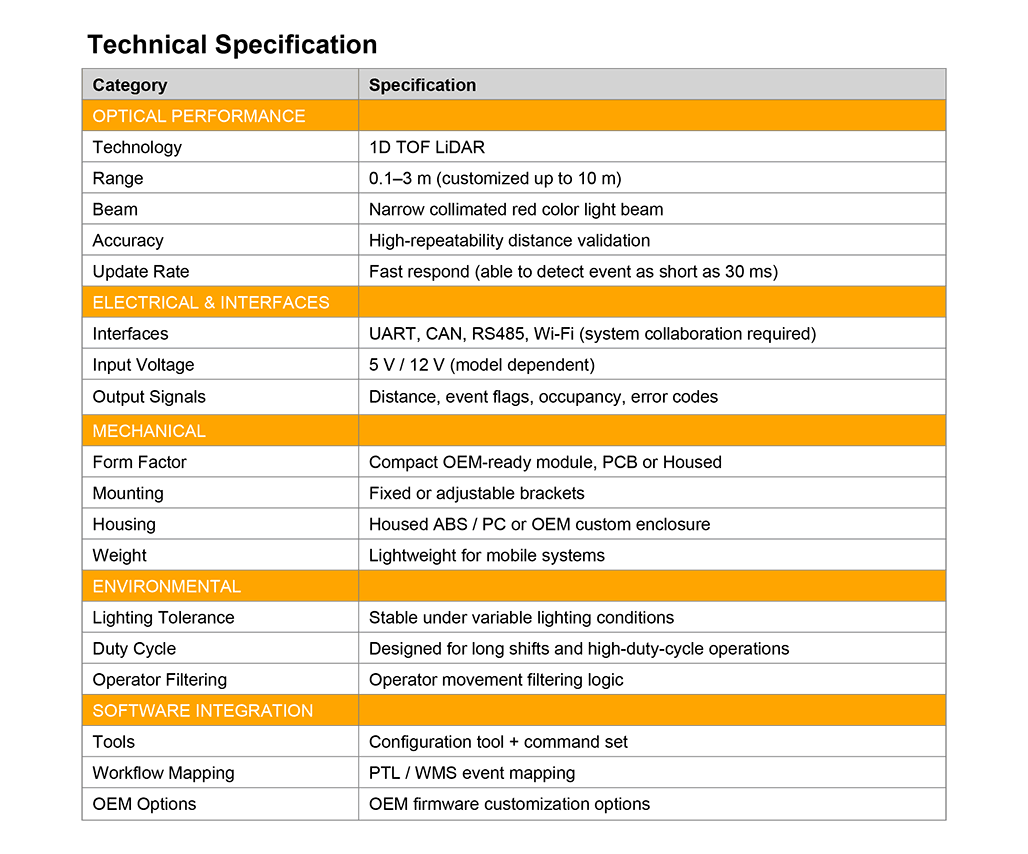Click the OEM Options row label

tap(144, 804)
